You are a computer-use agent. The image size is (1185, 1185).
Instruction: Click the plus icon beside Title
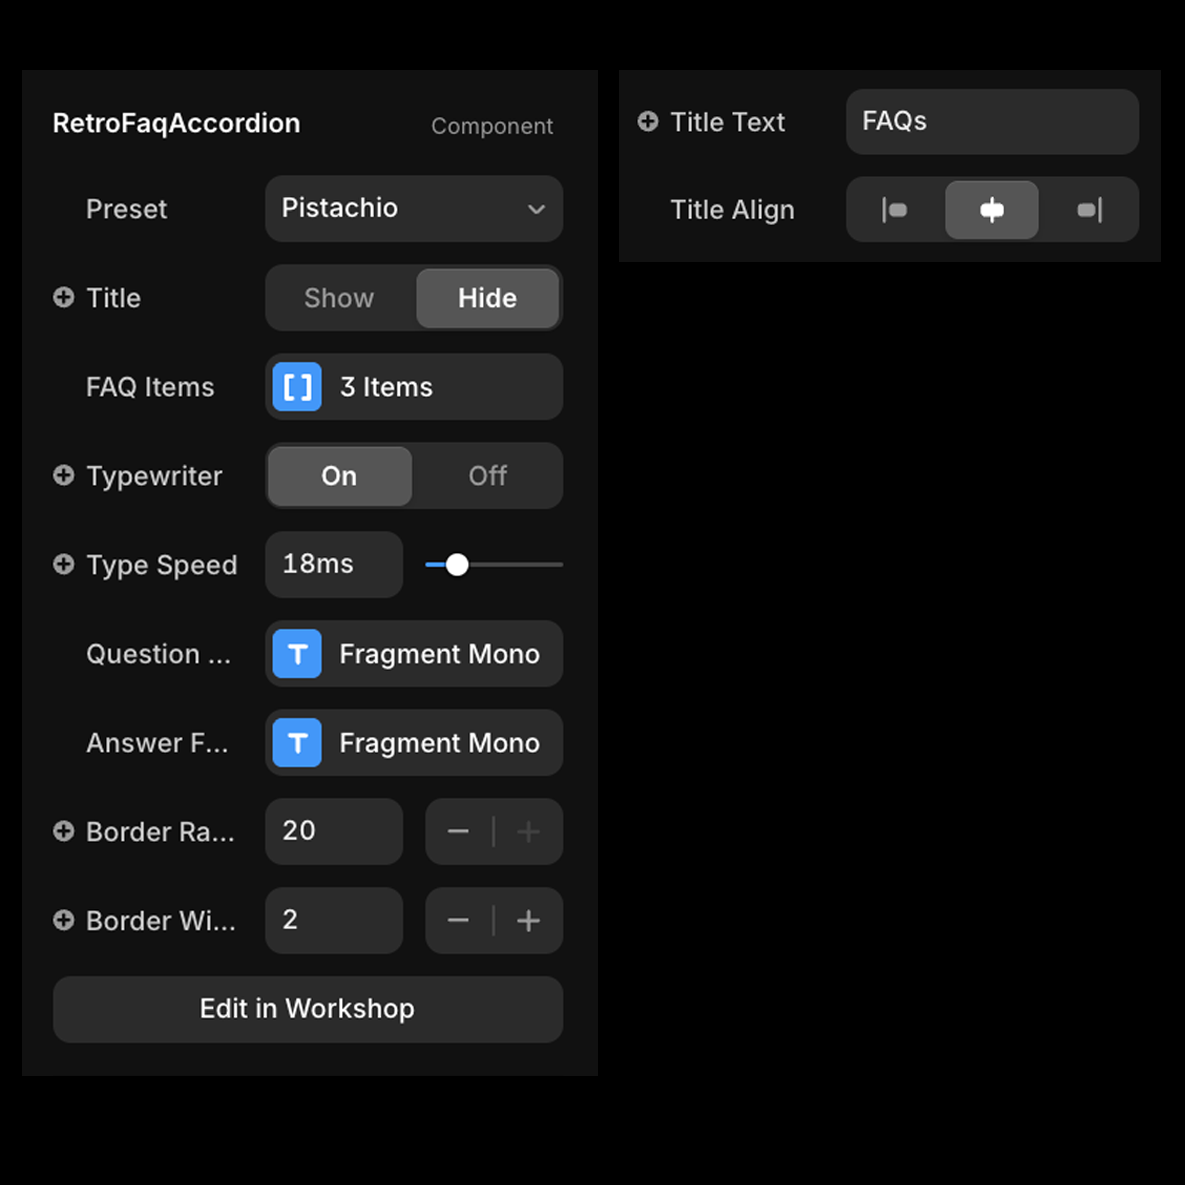coord(64,298)
